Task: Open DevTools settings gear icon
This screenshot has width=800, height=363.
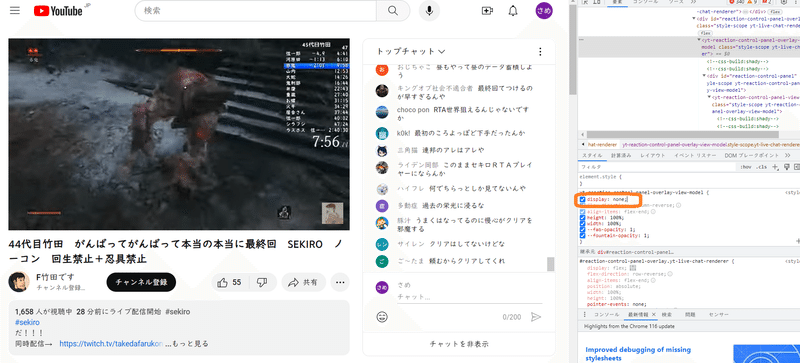Action: (x=784, y=2)
